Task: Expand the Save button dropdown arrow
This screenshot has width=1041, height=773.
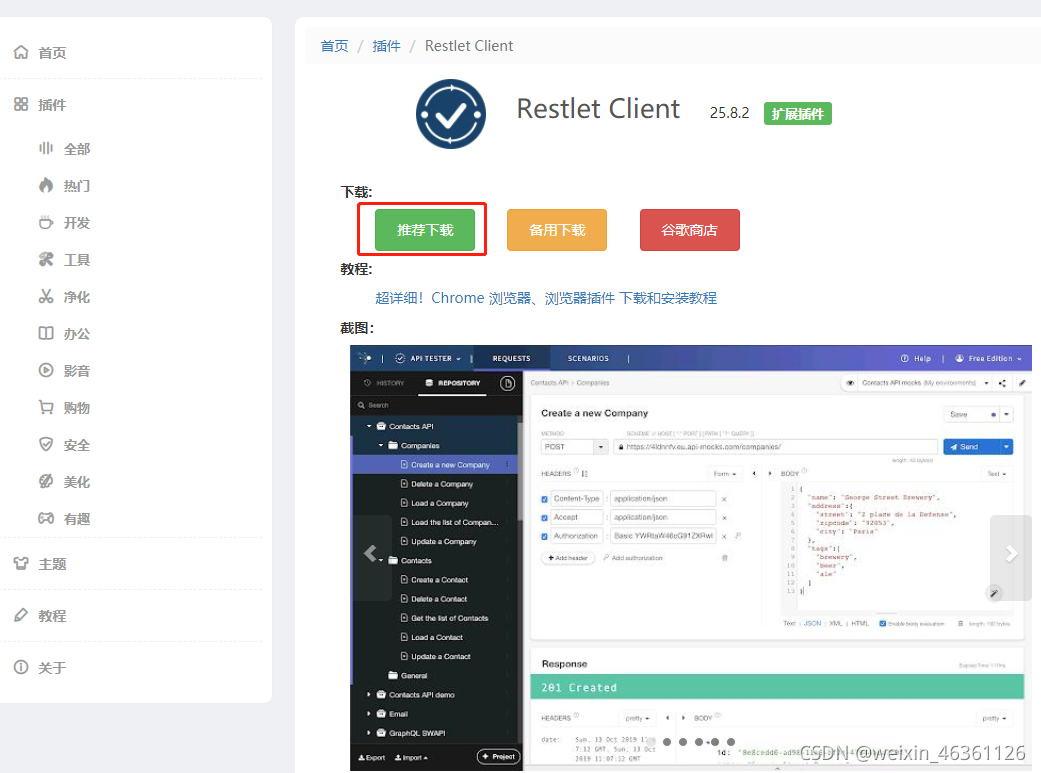Action: tap(1004, 415)
